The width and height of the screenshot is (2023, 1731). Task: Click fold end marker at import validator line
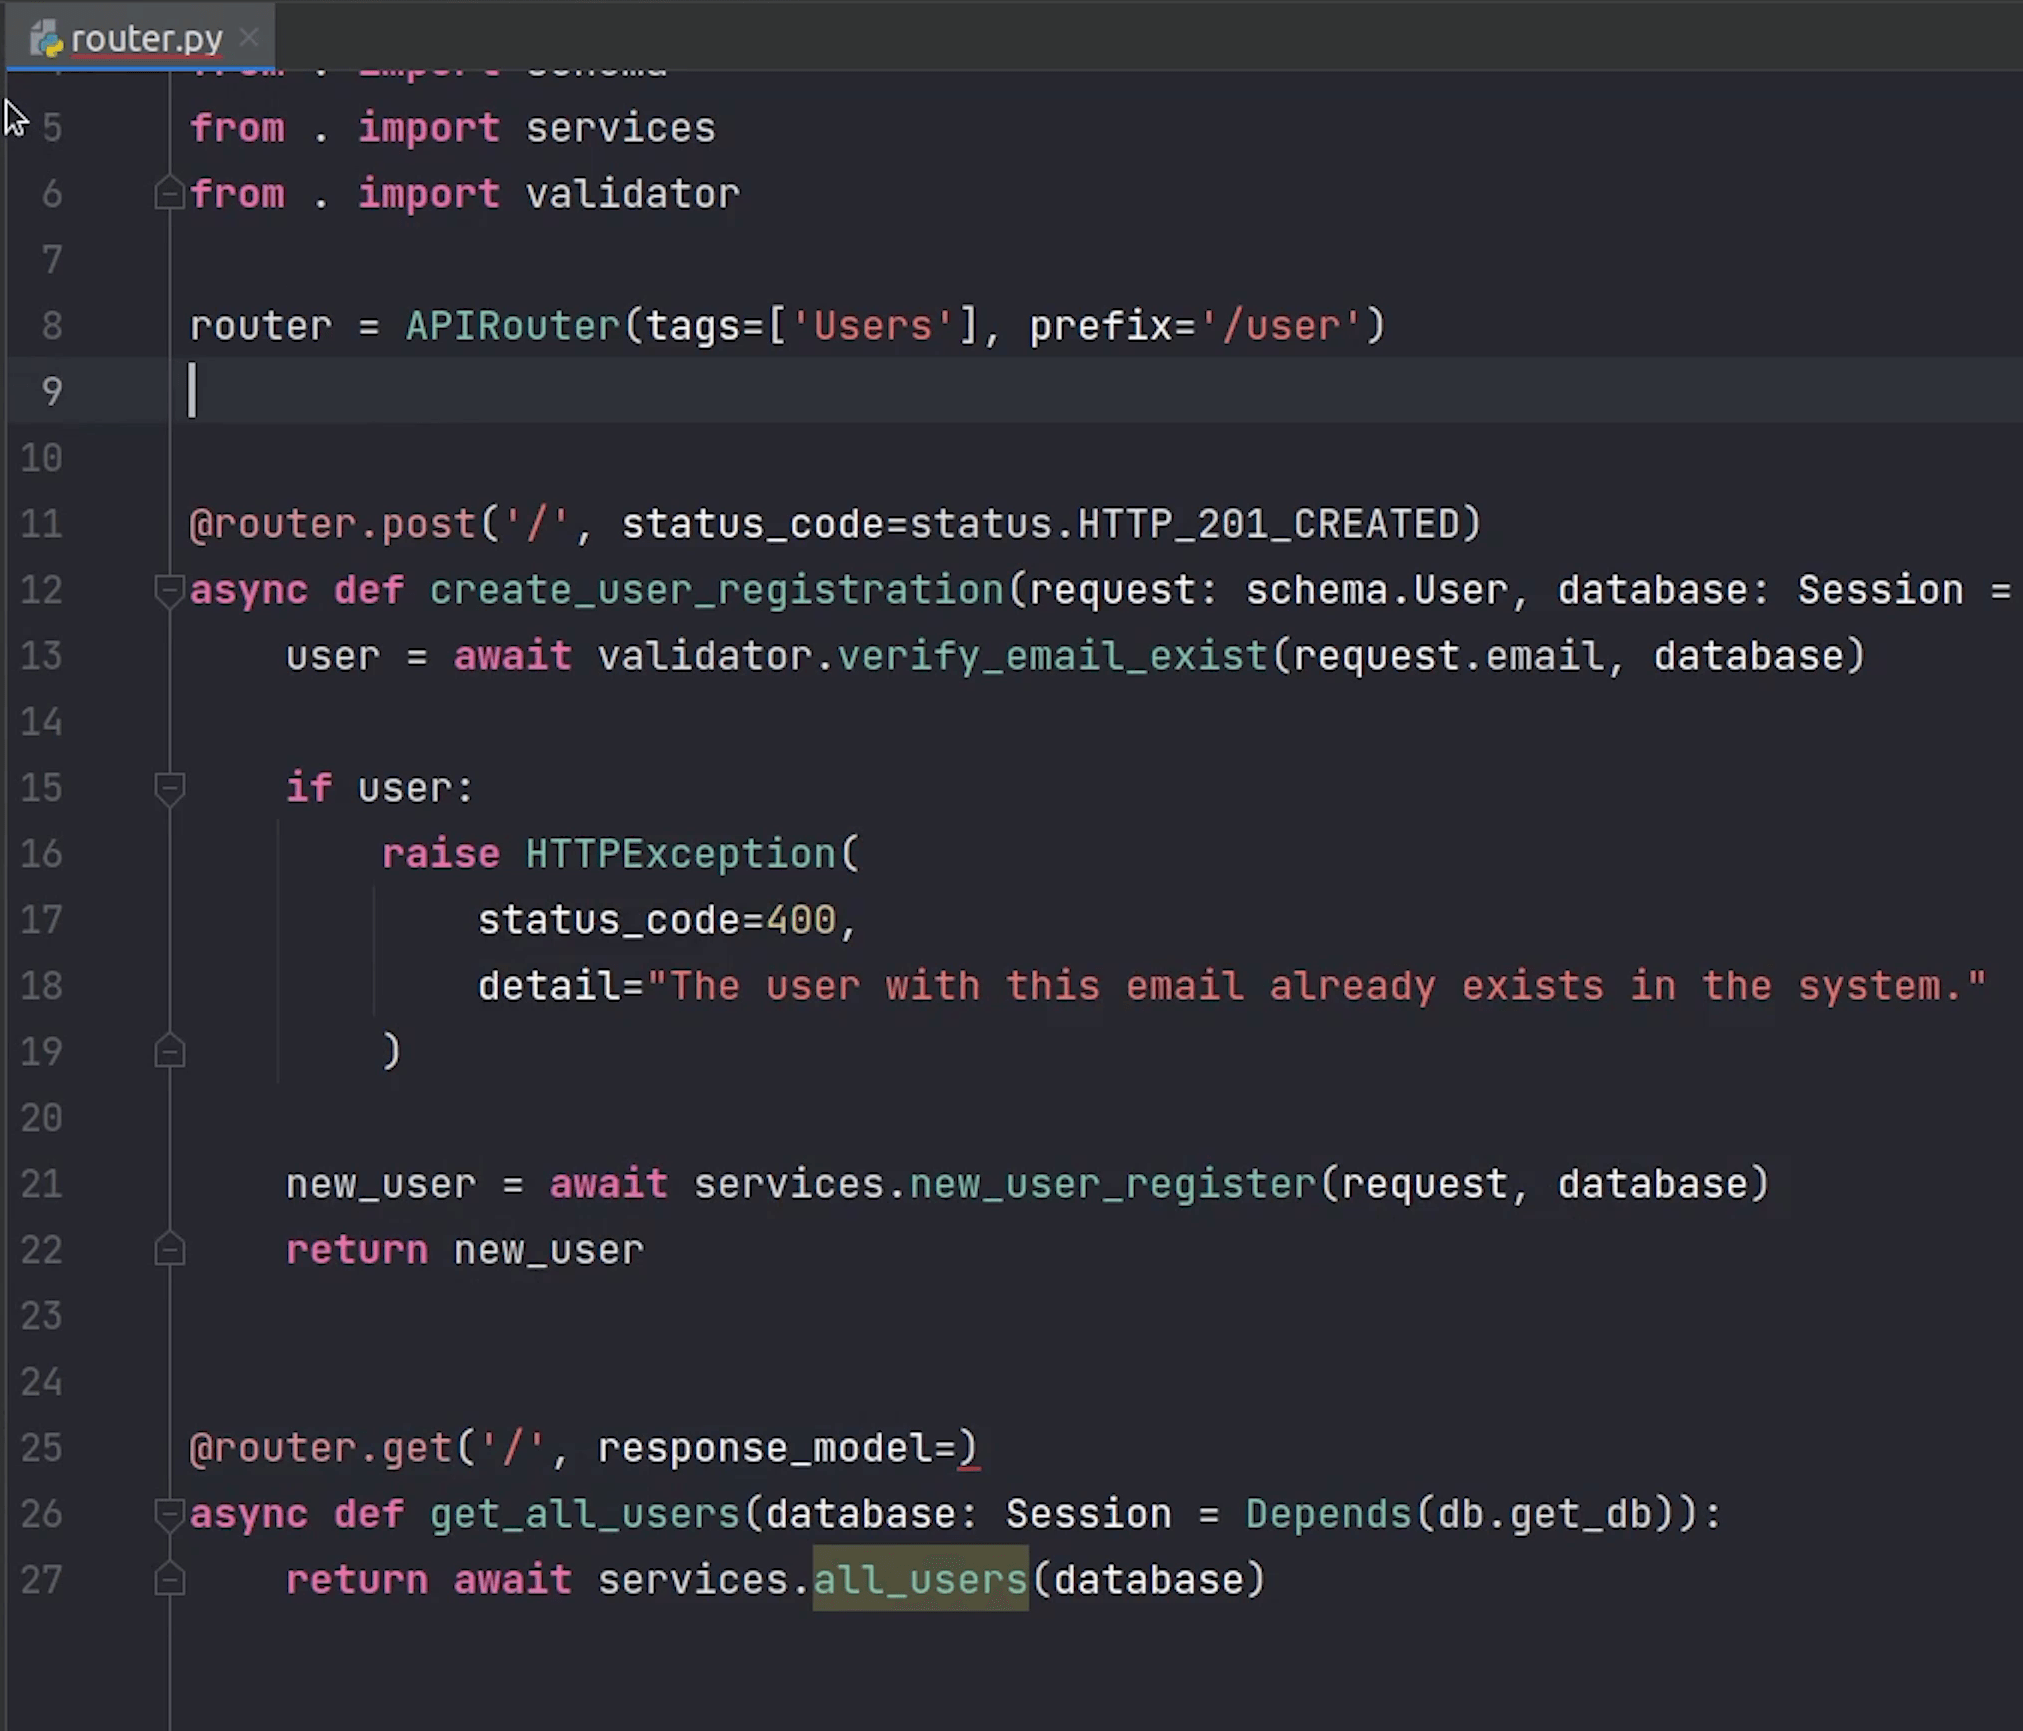169,193
